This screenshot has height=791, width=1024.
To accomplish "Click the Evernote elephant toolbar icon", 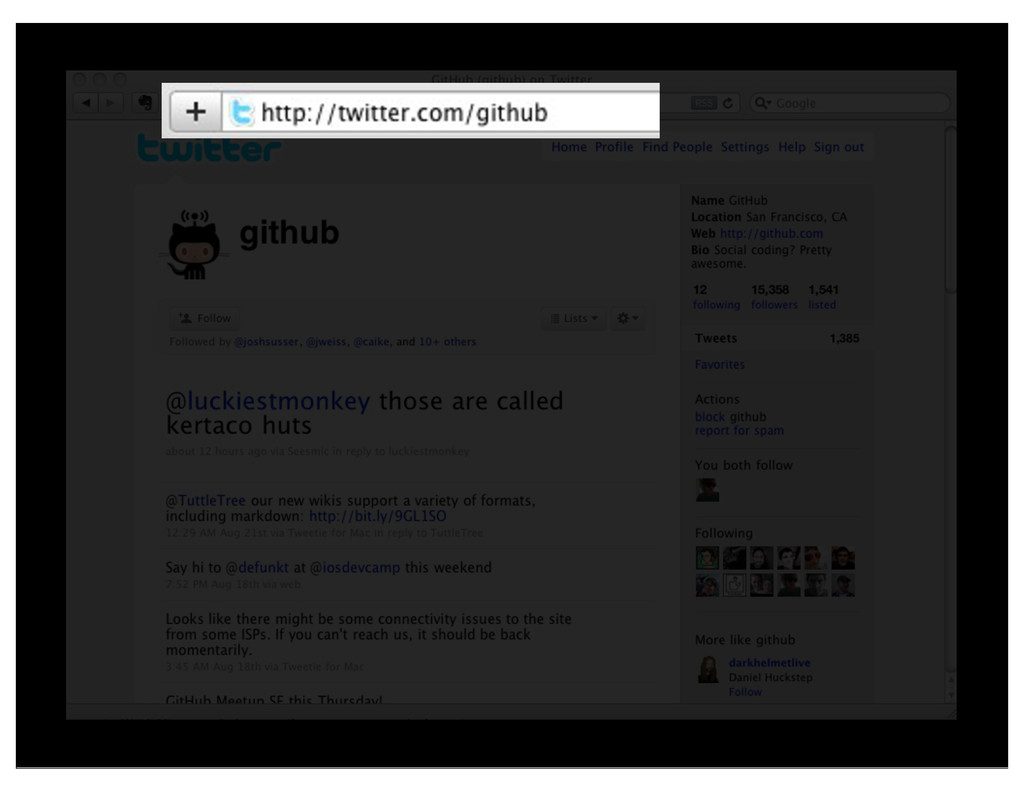I will point(145,103).
